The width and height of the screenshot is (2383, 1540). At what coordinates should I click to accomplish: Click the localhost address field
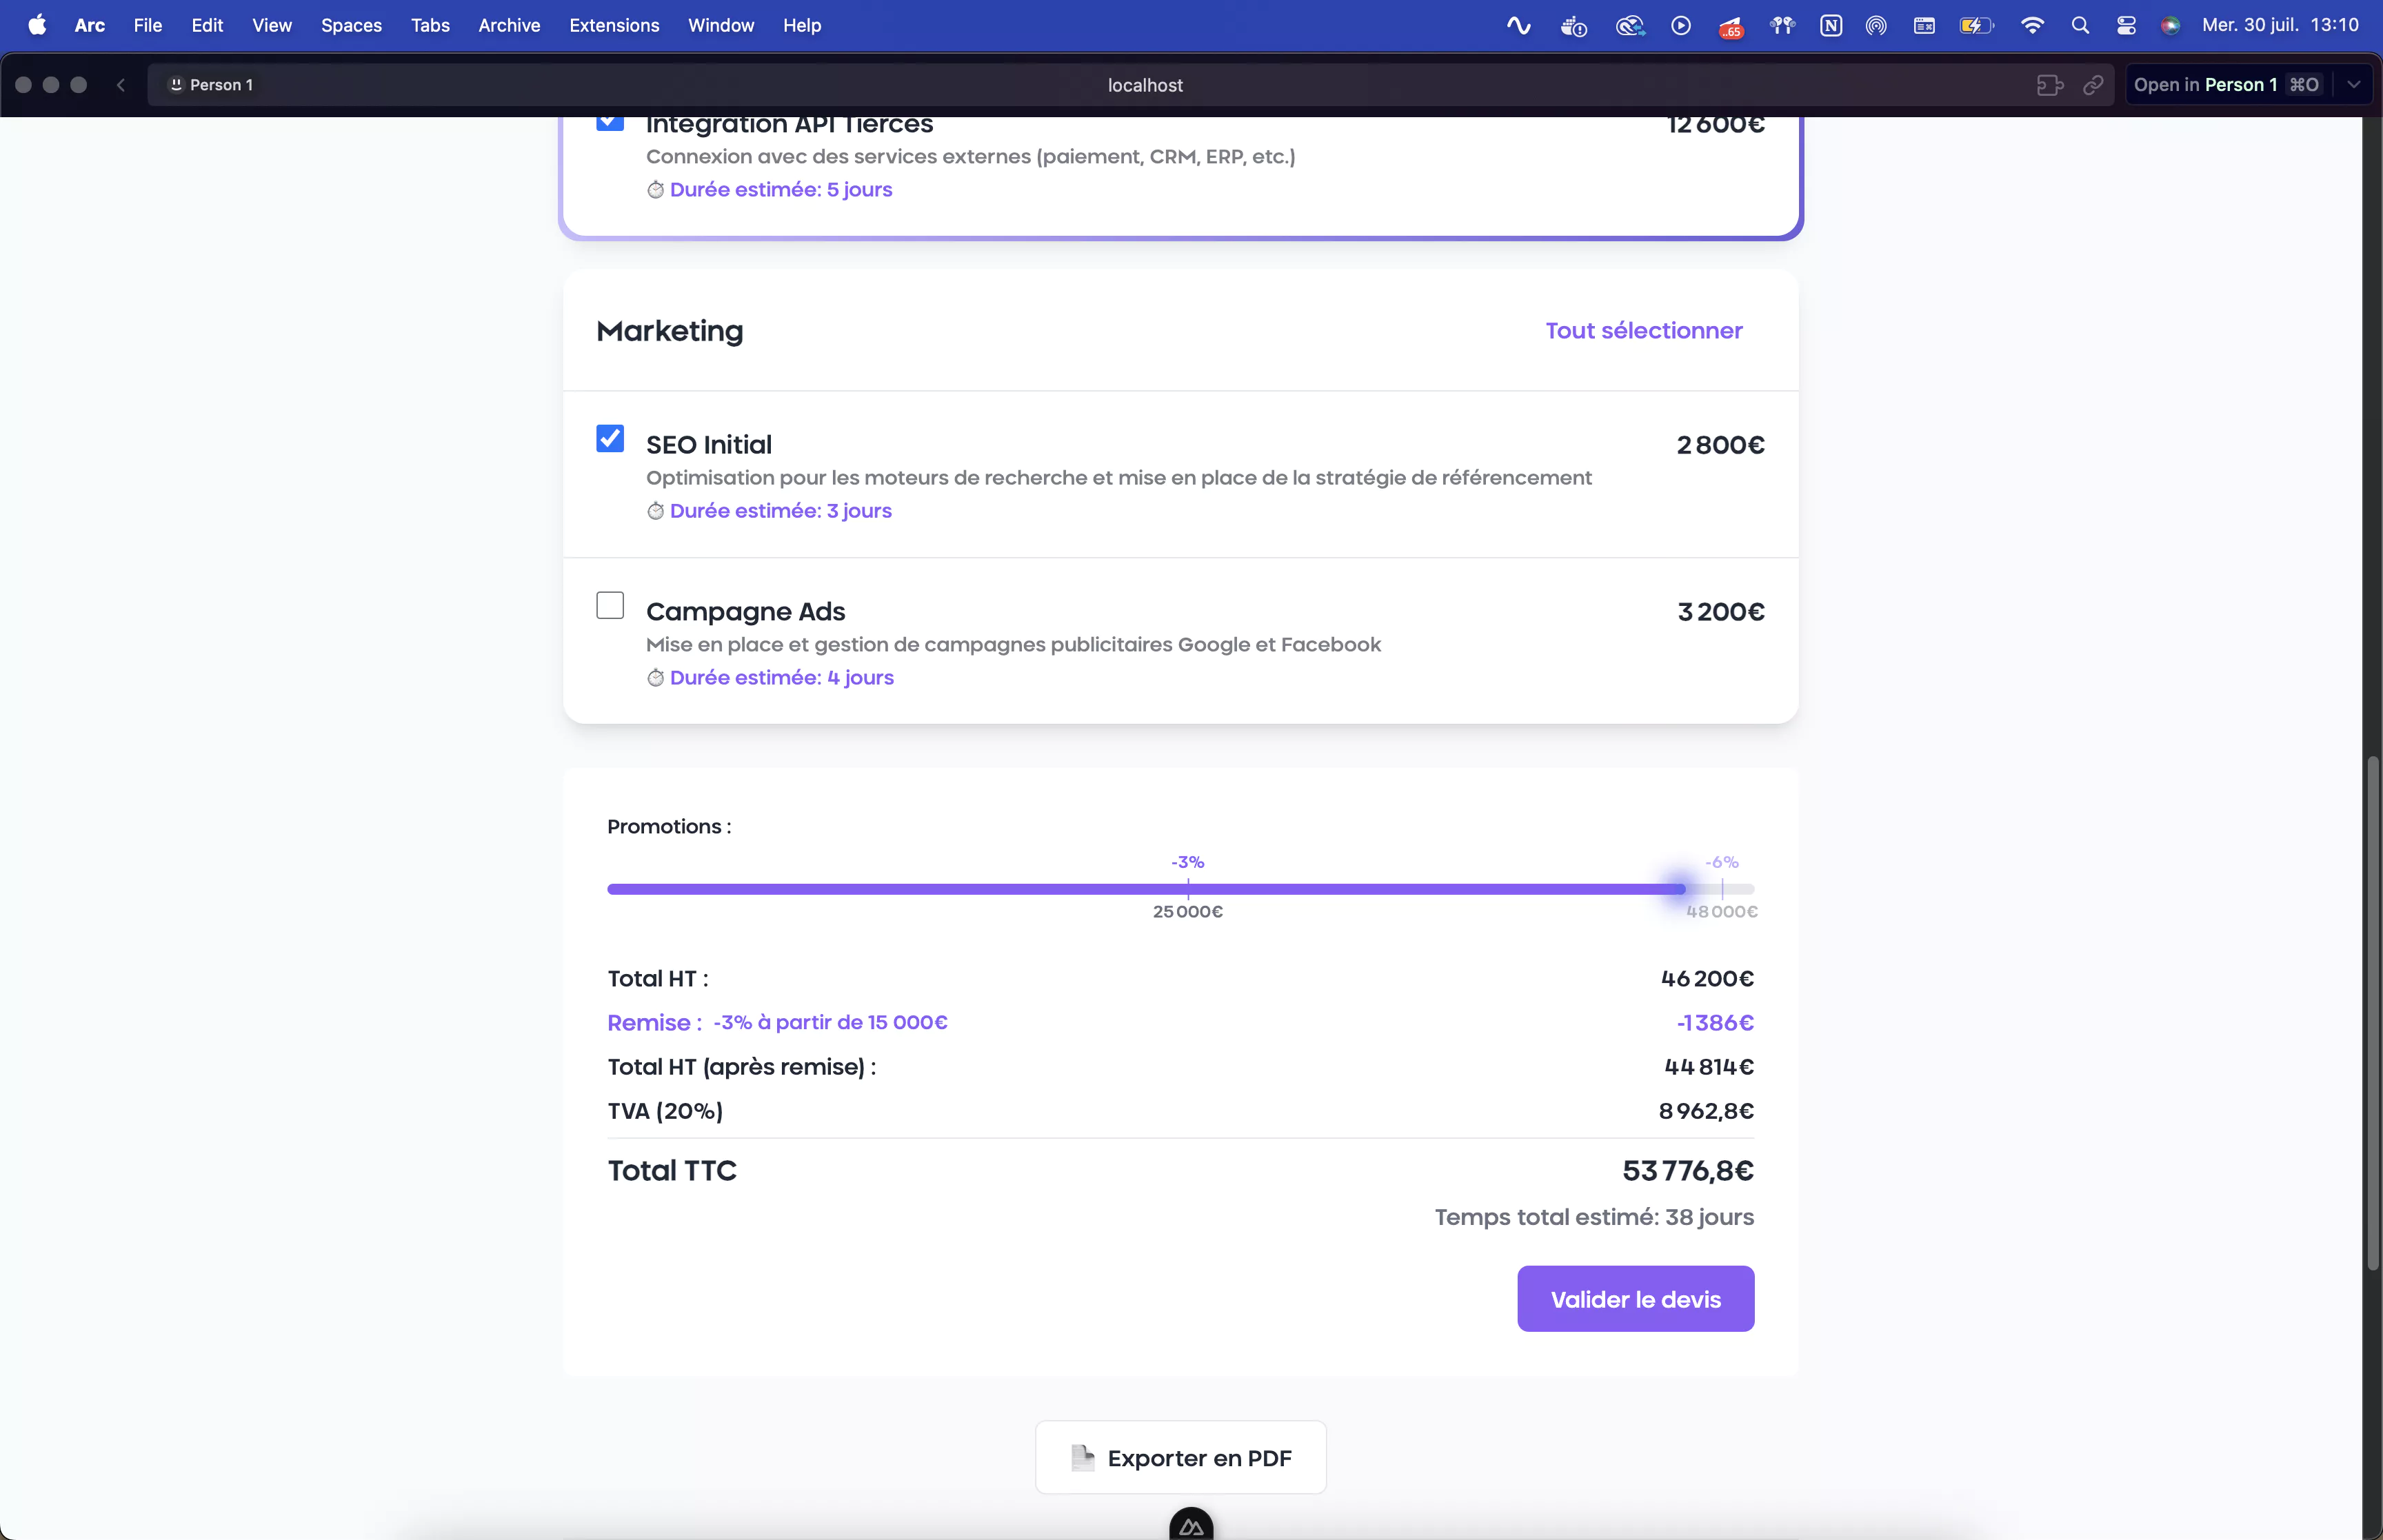point(1144,85)
